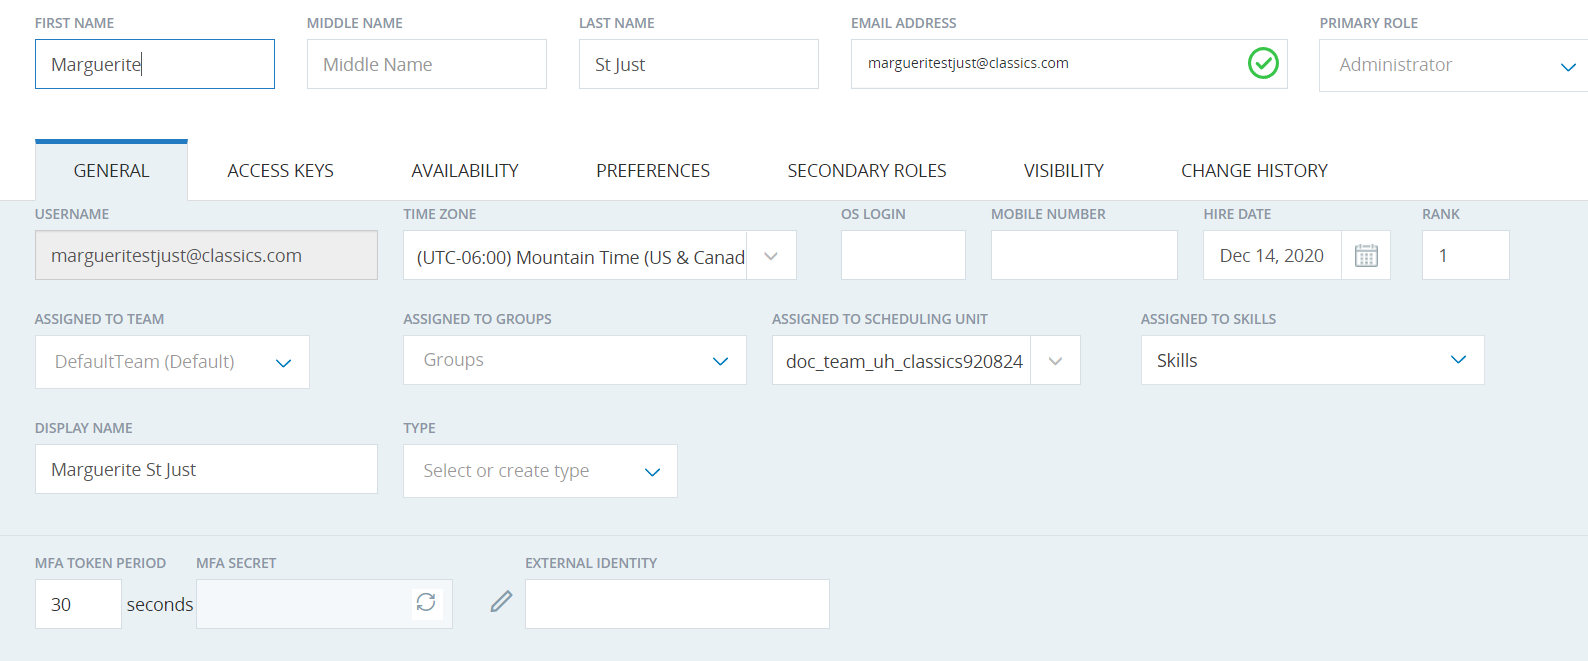Switch to the General tab
The width and height of the screenshot is (1588, 661).
[111, 171]
